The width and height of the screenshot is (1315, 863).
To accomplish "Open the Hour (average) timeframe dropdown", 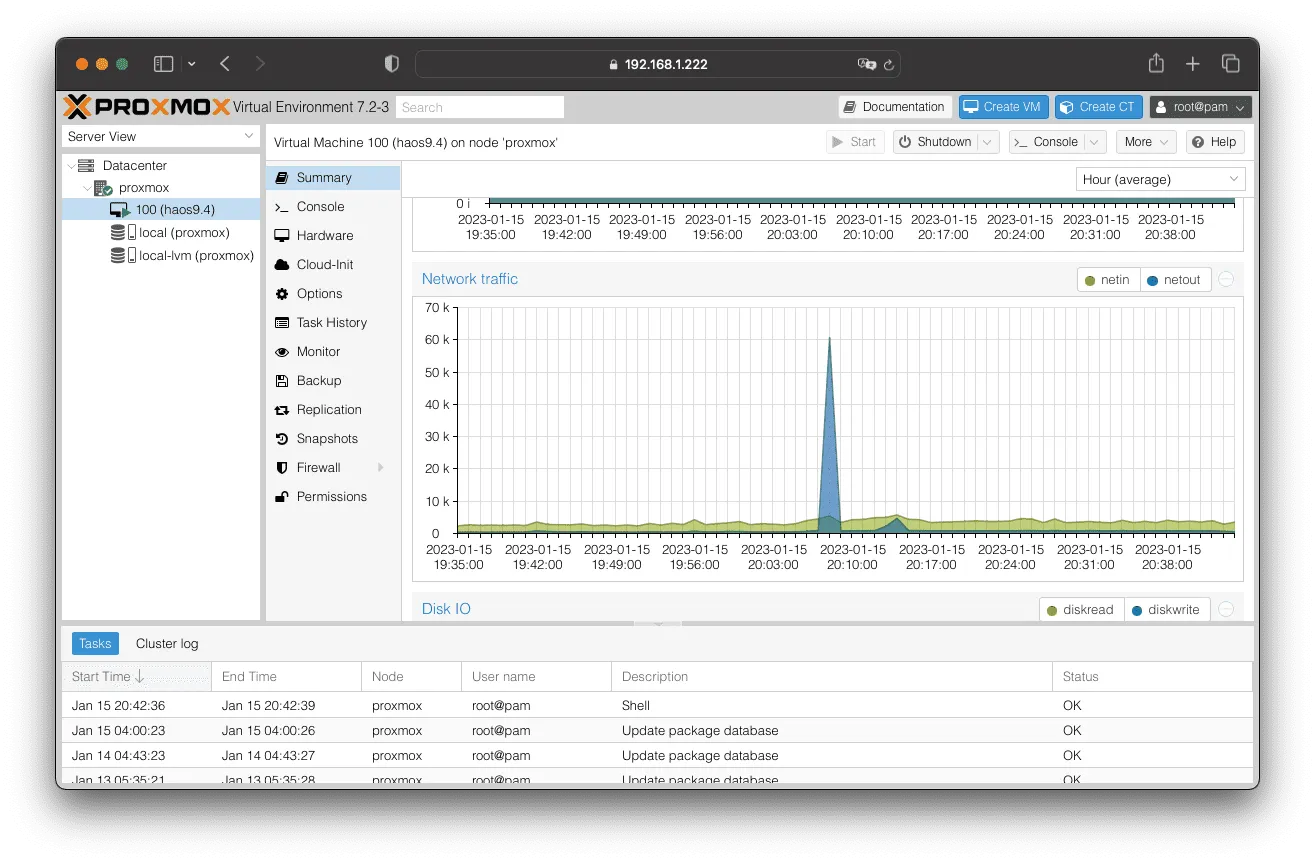I will point(1160,180).
